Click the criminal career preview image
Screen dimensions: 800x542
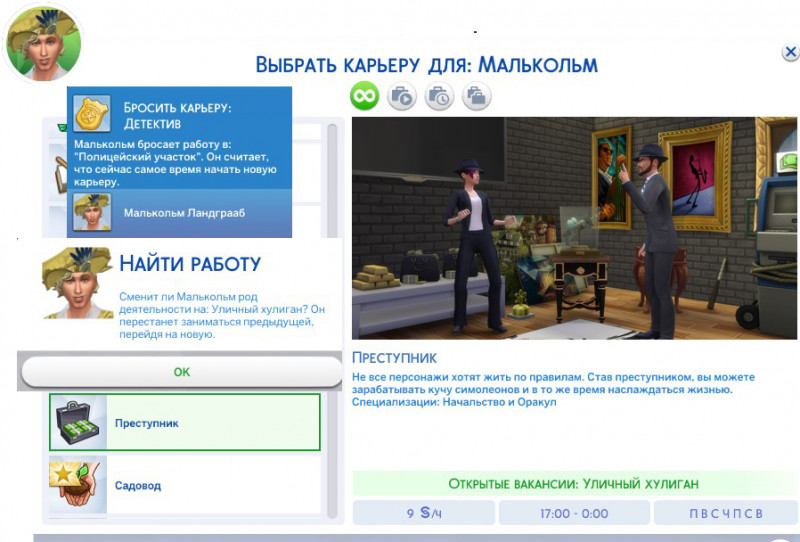tap(574, 228)
